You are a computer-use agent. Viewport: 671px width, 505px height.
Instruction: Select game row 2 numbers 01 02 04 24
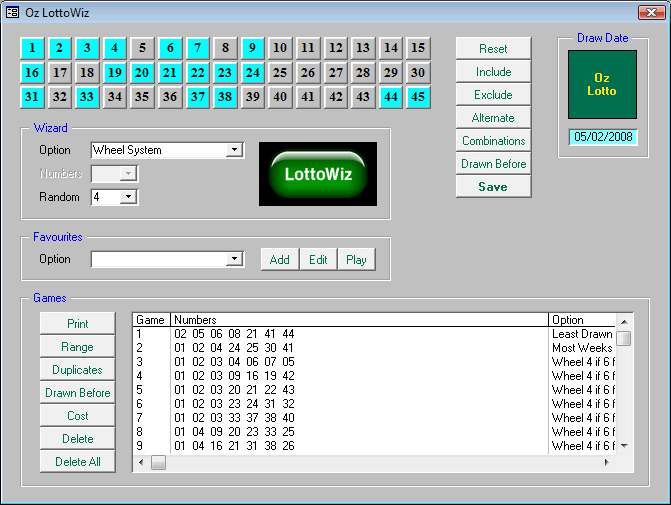pyautogui.click(x=234, y=348)
